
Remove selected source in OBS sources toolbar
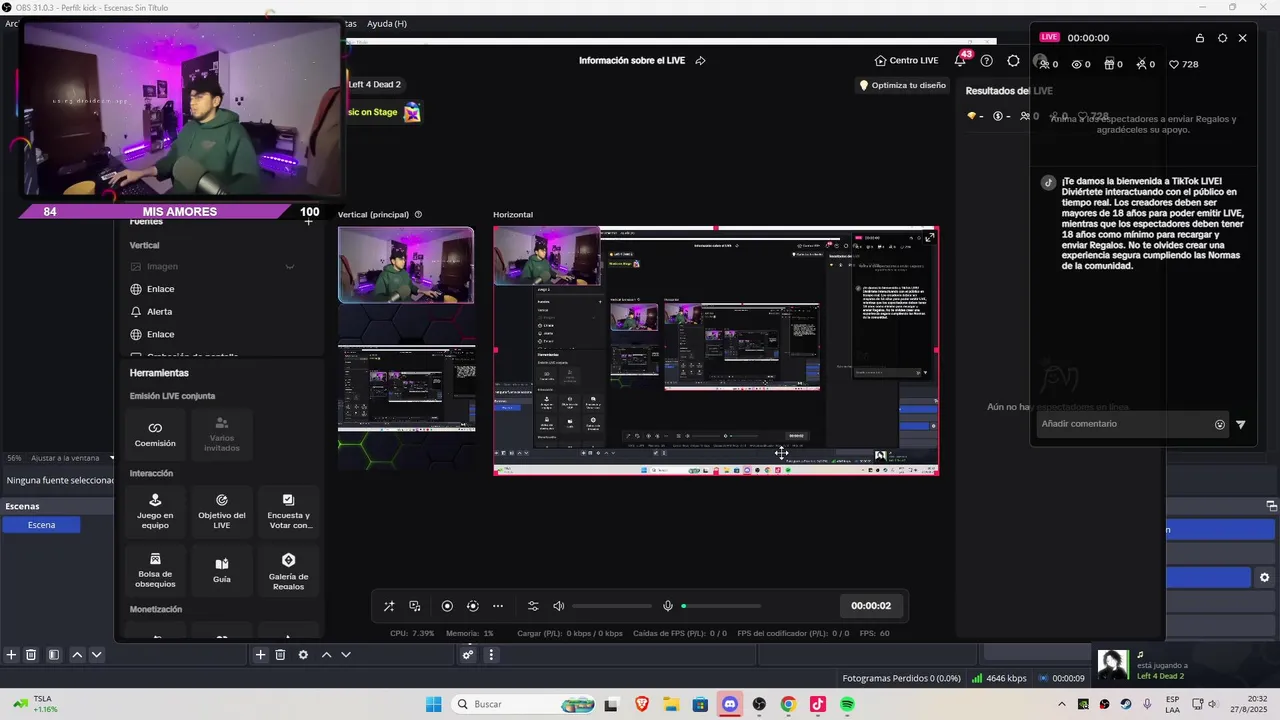[x=280, y=655]
